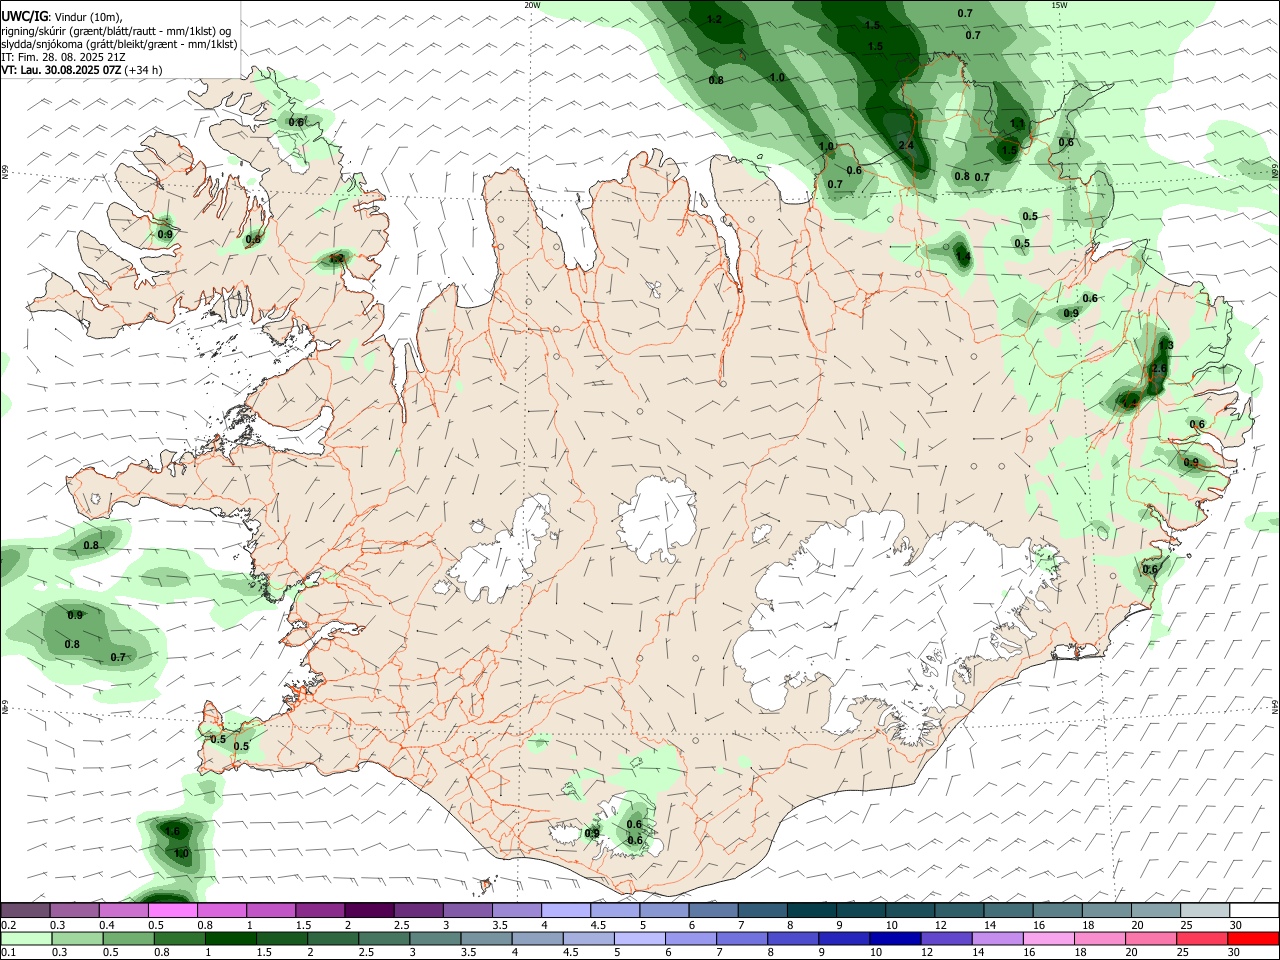Click the '1.6' precipitation value on the map
Image resolution: width=1280 pixels, height=960 pixels.
172,831
